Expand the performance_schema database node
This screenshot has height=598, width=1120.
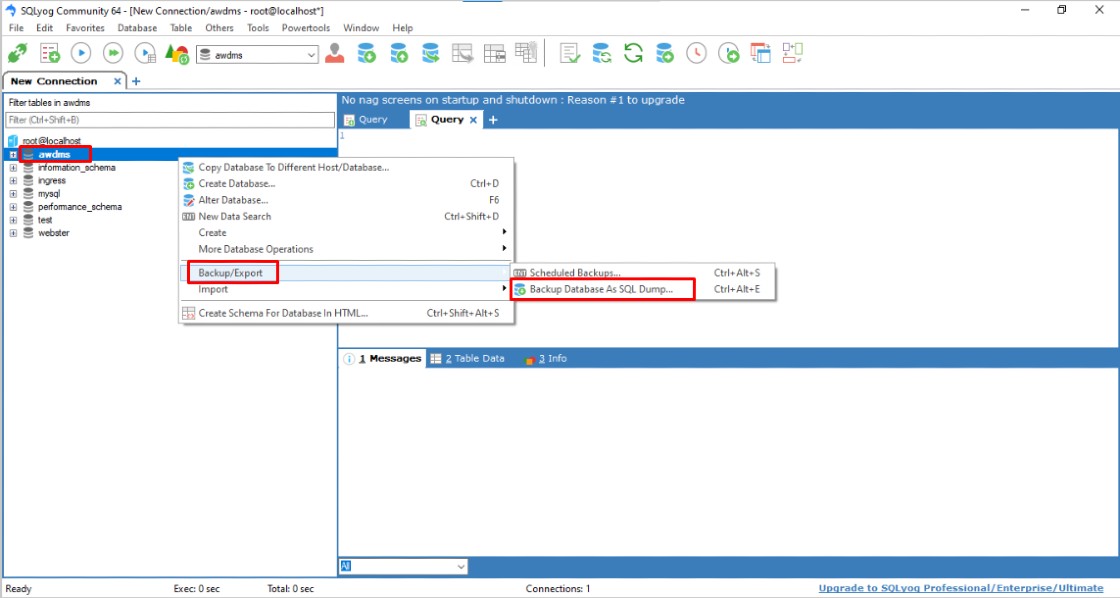click(x=13, y=207)
